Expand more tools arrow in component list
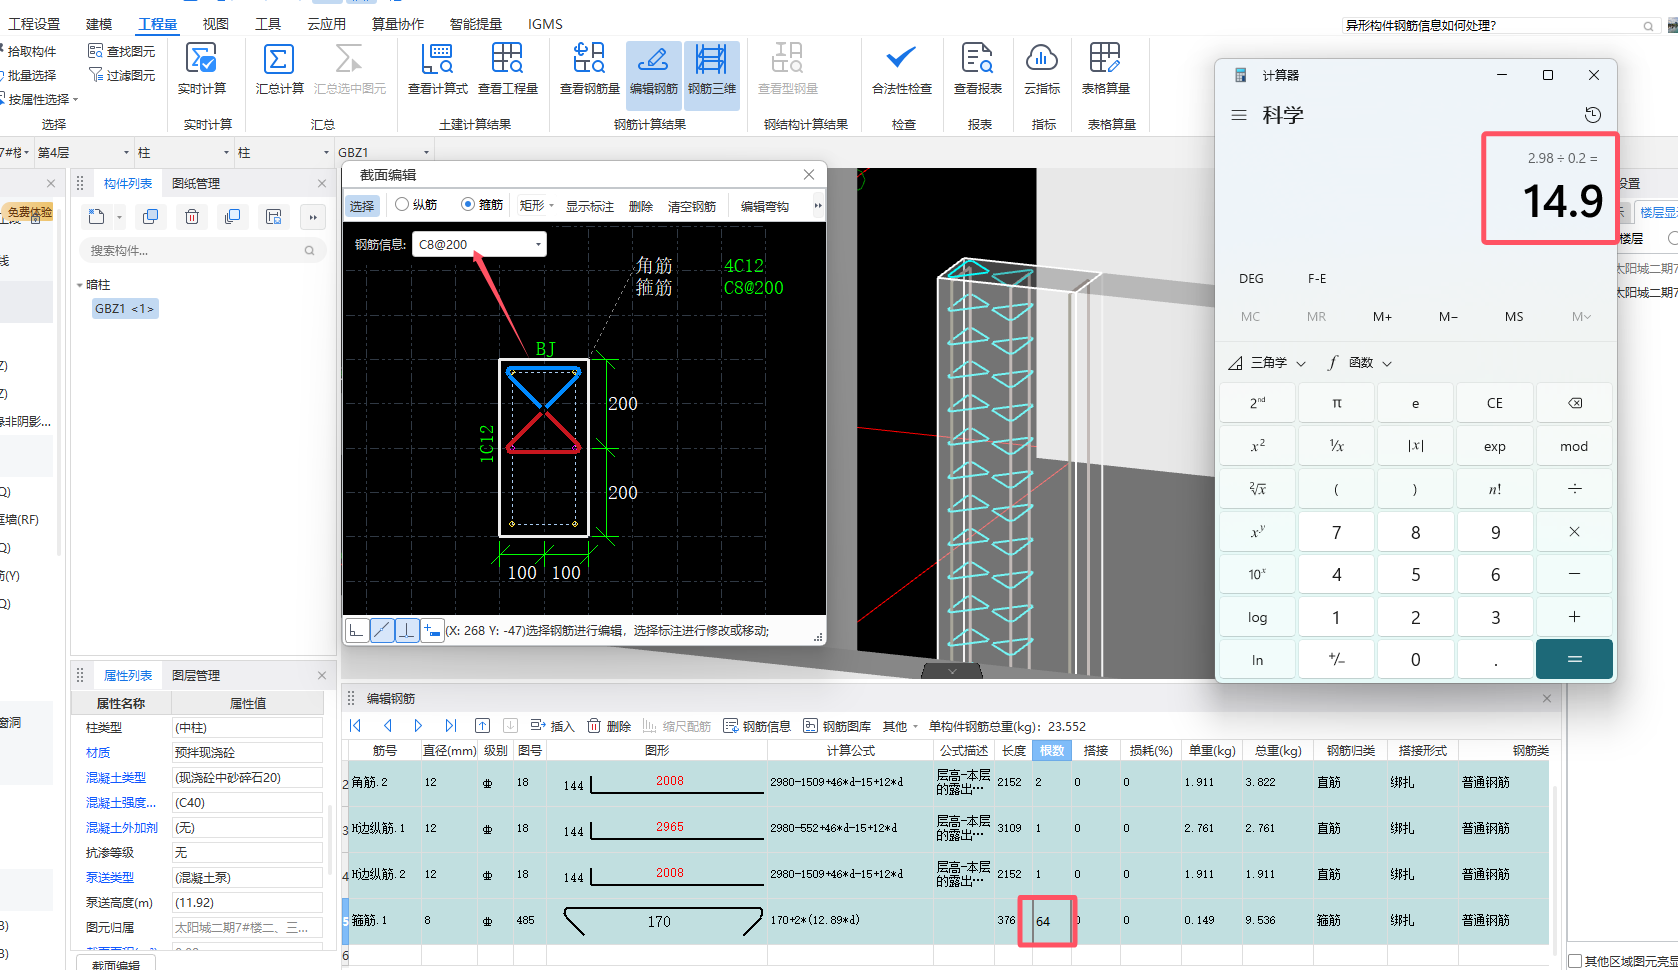The image size is (1678, 970). pyautogui.click(x=313, y=217)
